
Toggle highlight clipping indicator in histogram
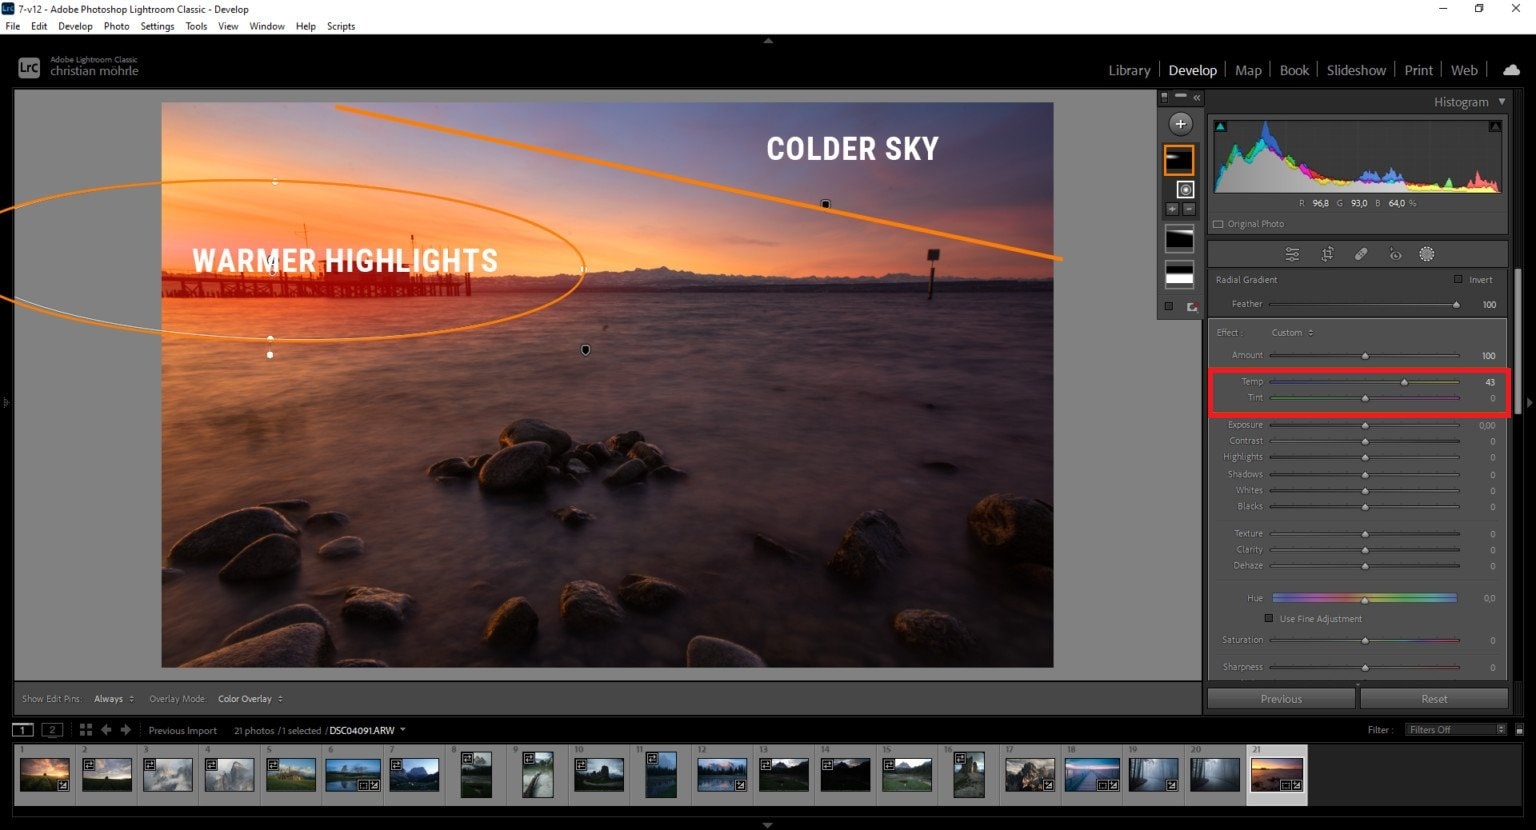pyautogui.click(x=1494, y=127)
